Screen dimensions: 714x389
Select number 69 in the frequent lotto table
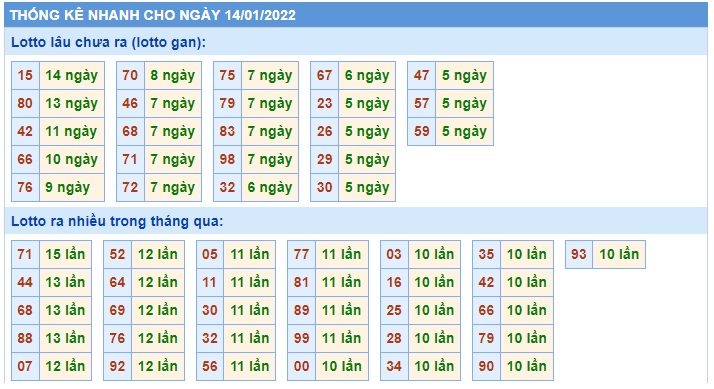(x=117, y=310)
